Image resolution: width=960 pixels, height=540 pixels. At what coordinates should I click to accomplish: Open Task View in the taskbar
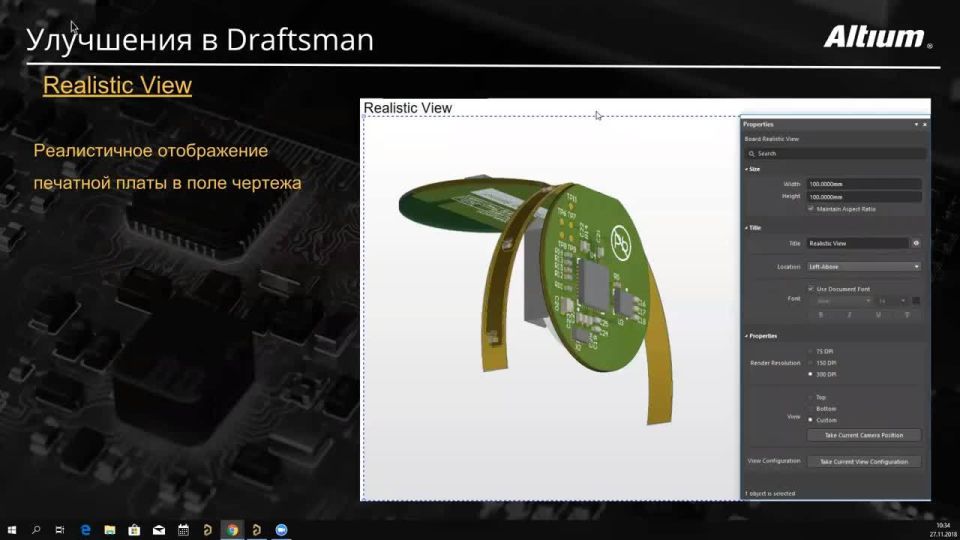point(60,530)
